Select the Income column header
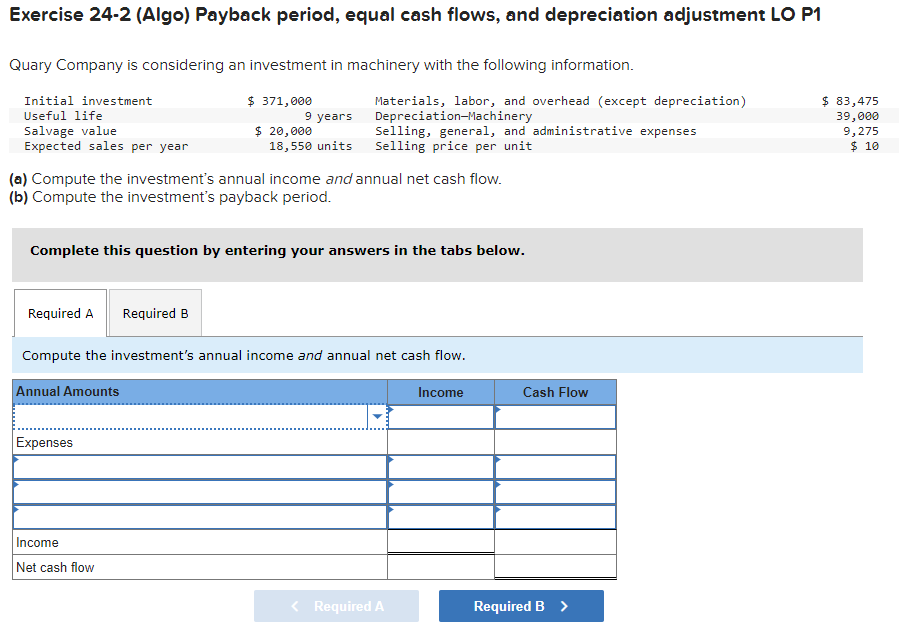The width and height of the screenshot is (917, 641). tap(440, 392)
